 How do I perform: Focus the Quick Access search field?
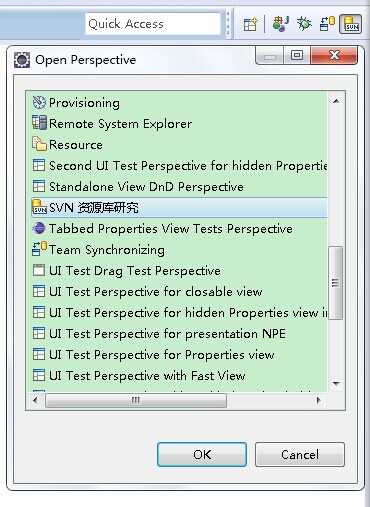(x=153, y=24)
